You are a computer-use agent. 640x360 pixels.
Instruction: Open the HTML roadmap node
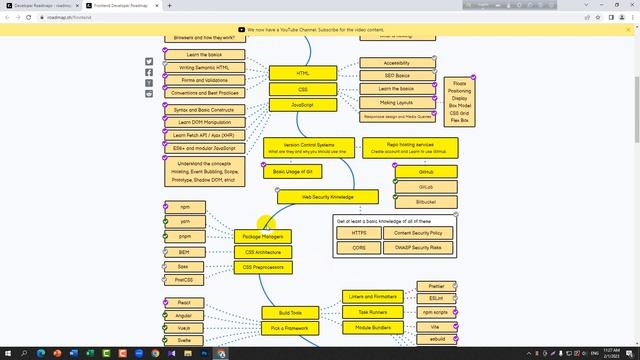(x=303, y=73)
